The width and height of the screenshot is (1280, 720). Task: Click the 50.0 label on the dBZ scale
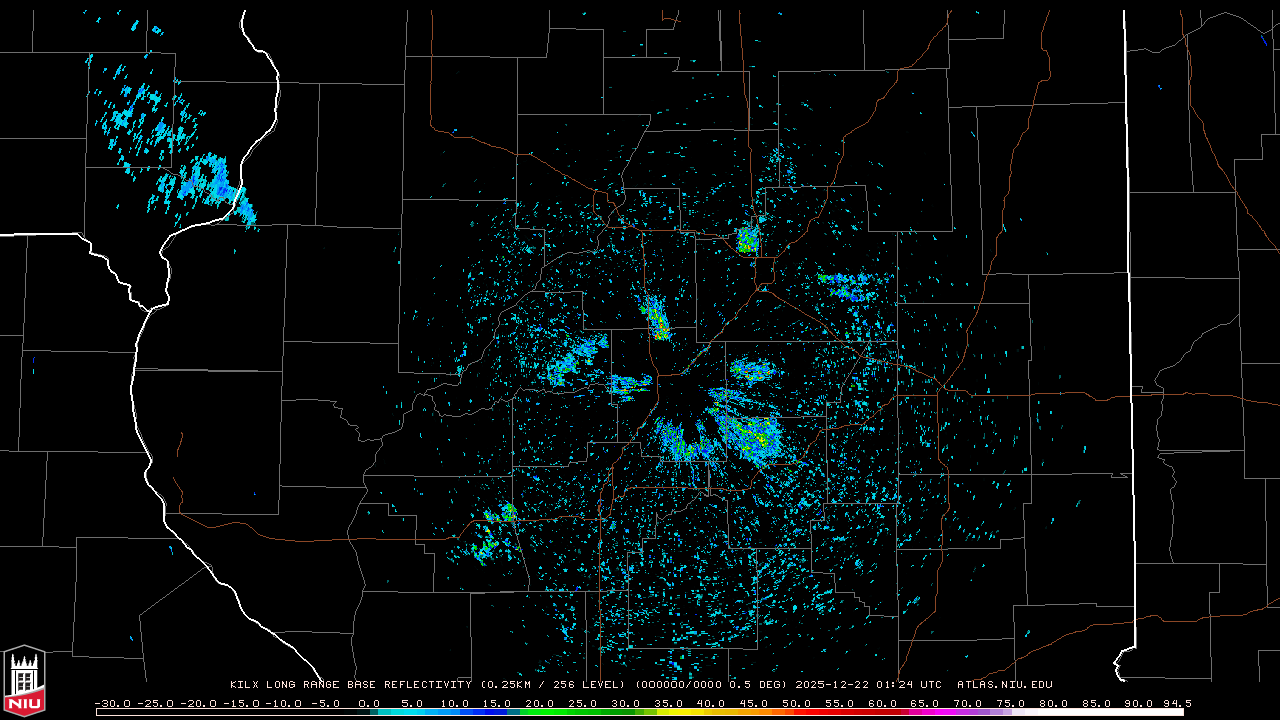[x=797, y=703]
